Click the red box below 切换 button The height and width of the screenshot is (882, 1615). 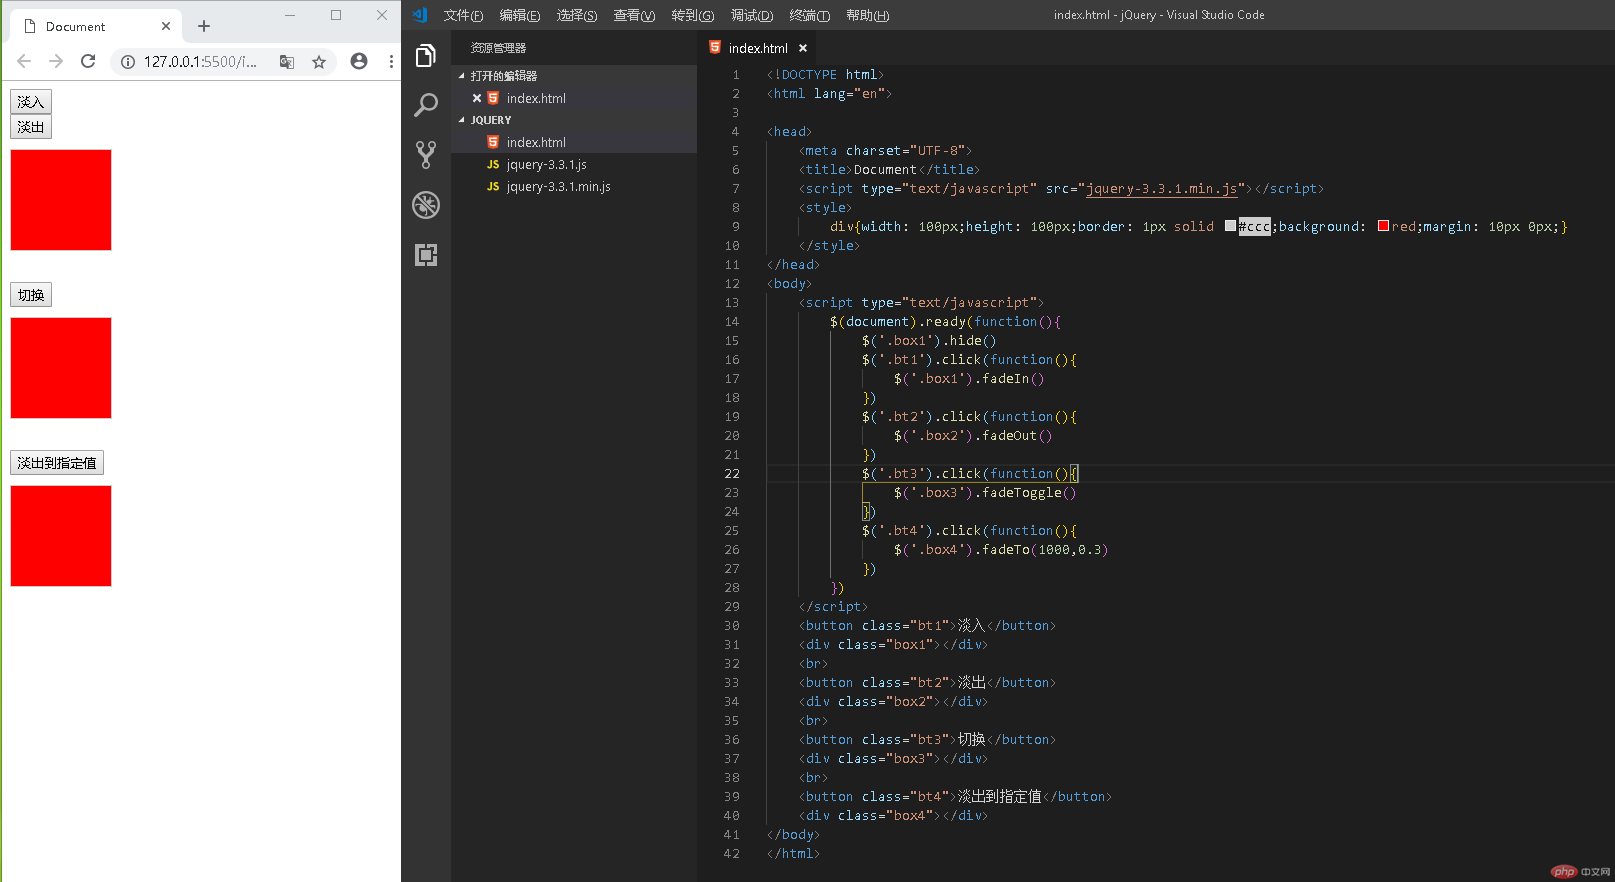click(x=61, y=368)
